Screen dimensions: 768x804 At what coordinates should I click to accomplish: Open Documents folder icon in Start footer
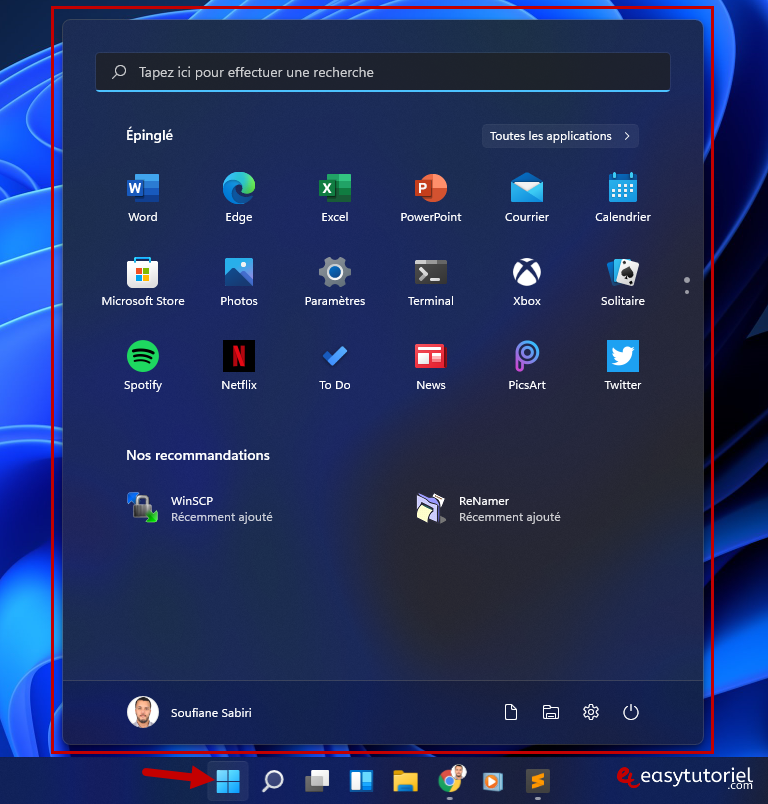point(511,712)
